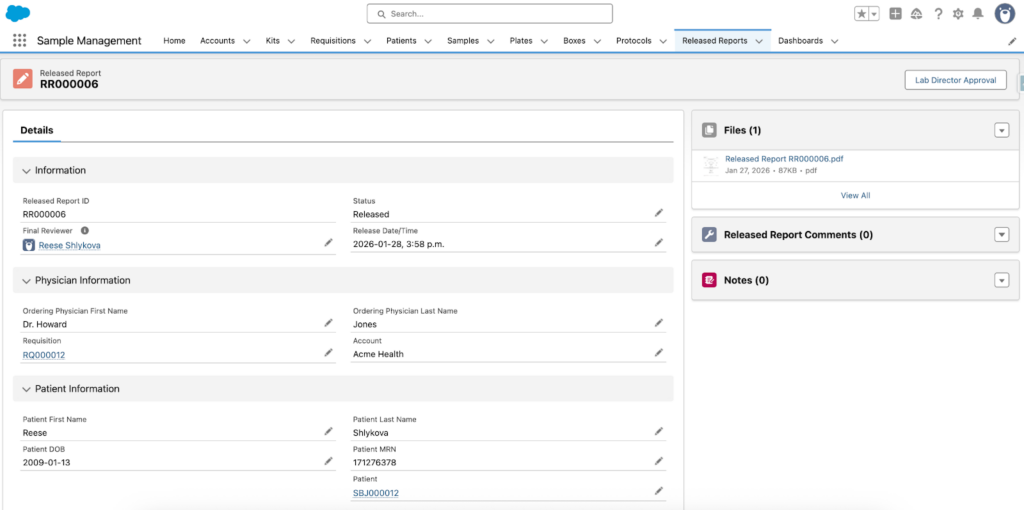Screen dimensions: 1024x510
Task: Click the Lab Director Approval button
Action: click(x=955, y=80)
